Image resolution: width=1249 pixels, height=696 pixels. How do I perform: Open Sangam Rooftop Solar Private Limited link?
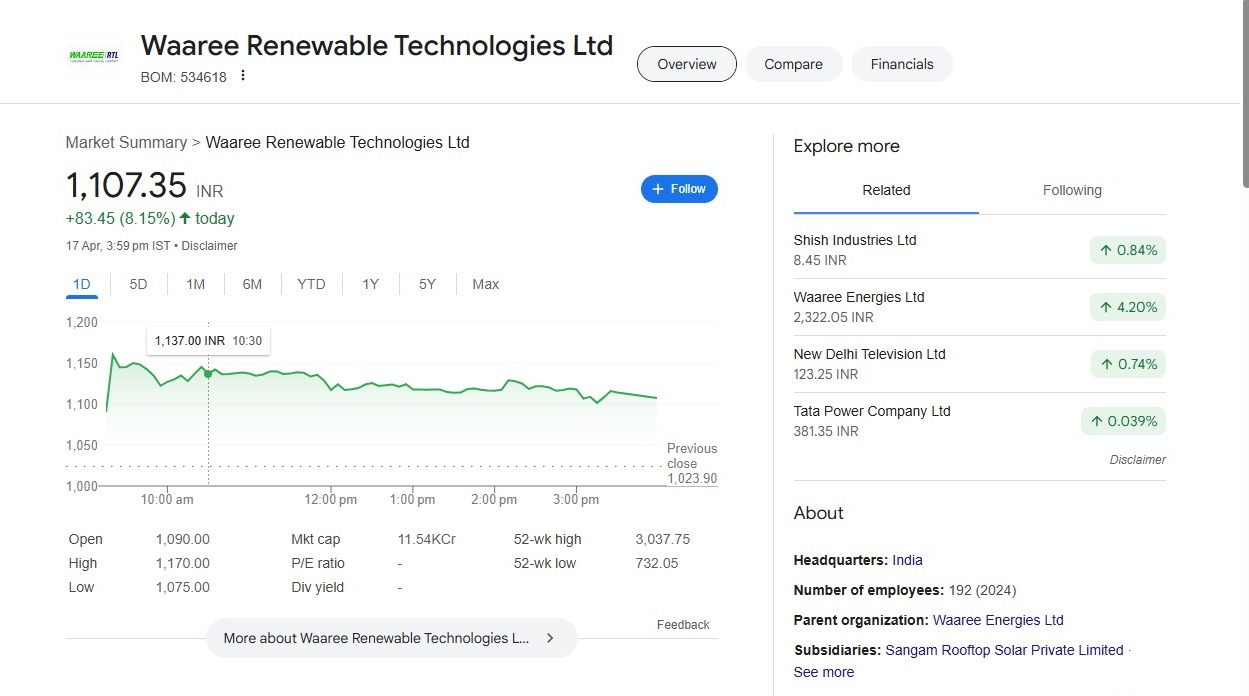(x=1004, y=650)
